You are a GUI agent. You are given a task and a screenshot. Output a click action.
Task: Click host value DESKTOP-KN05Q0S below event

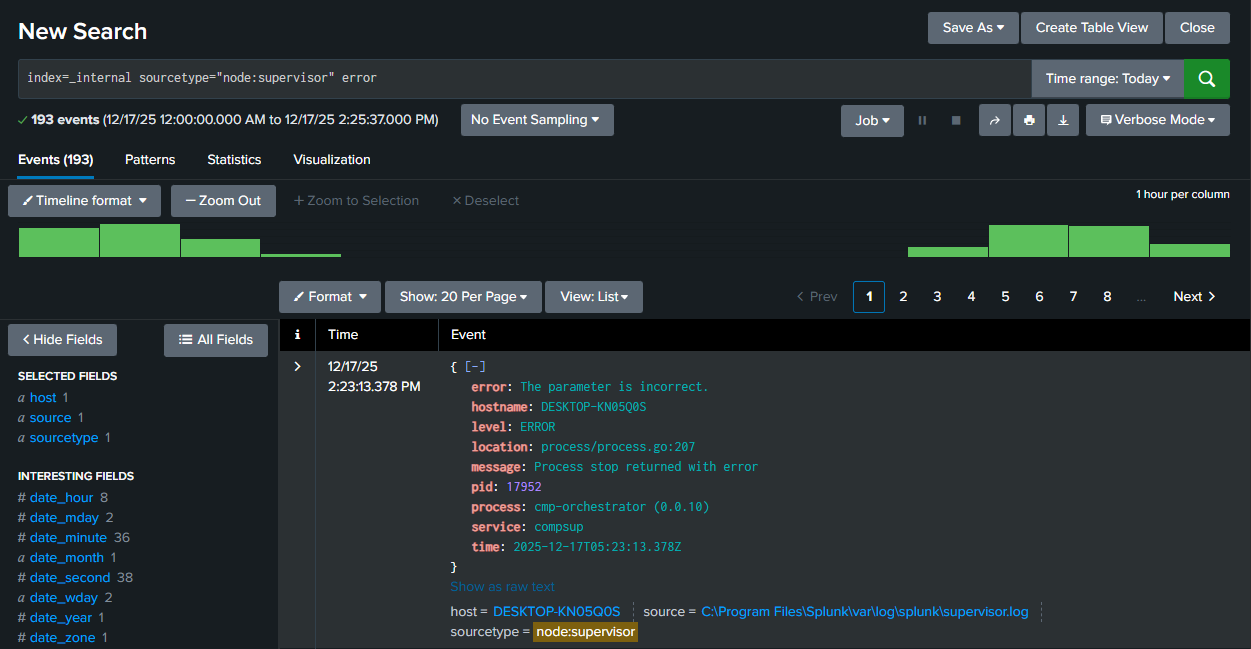556,612
